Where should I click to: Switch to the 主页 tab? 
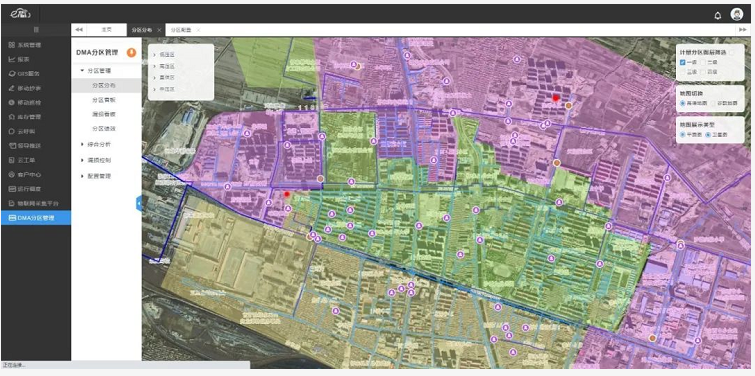pos(106,30)
